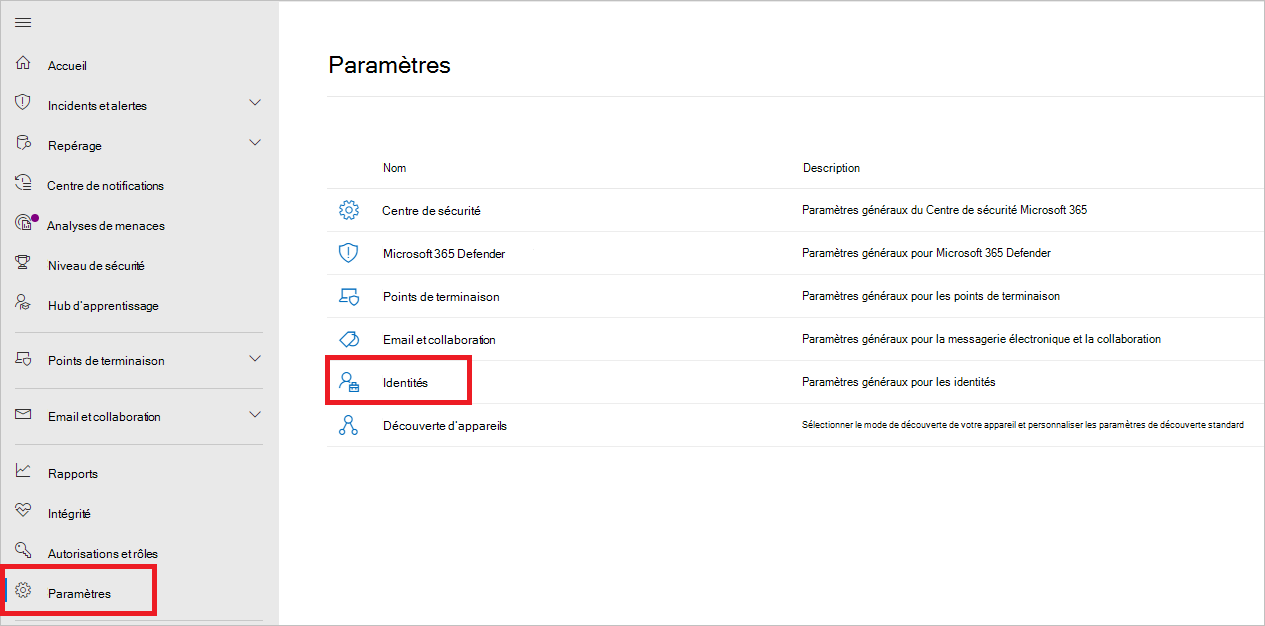Select the Centre de sécurité gear icon
This screenshot has height=626, width=1265.
click(x=348, y=210)
